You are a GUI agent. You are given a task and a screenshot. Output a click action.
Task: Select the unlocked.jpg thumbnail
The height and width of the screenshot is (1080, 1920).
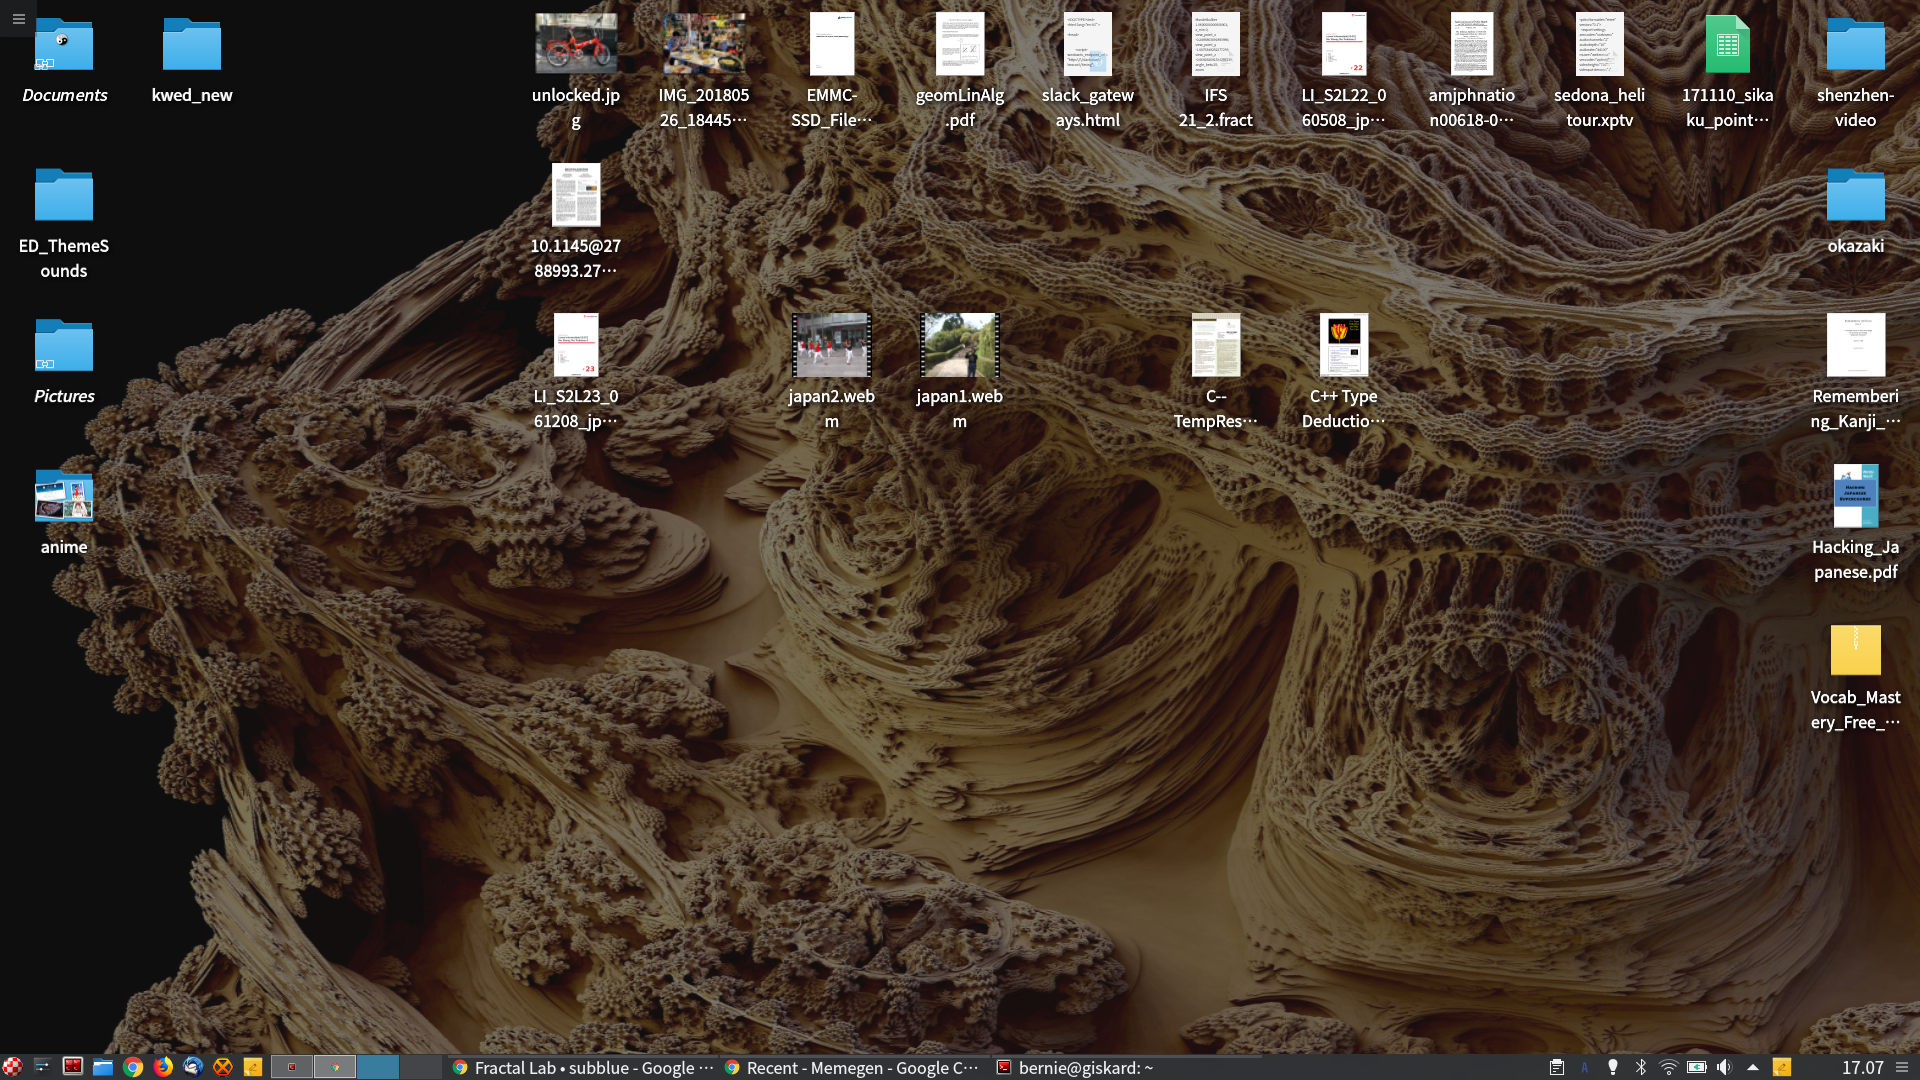point(576,44)
